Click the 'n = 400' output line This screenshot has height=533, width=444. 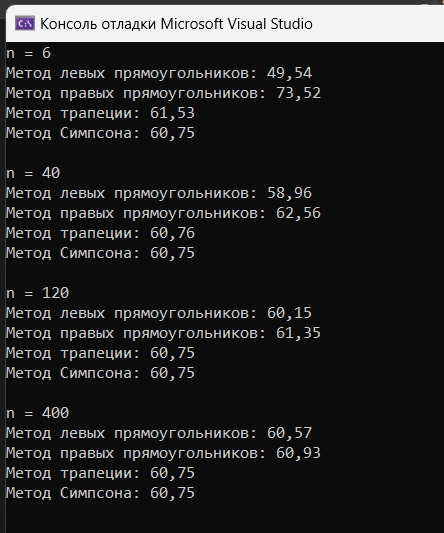[x=37, y=413]
